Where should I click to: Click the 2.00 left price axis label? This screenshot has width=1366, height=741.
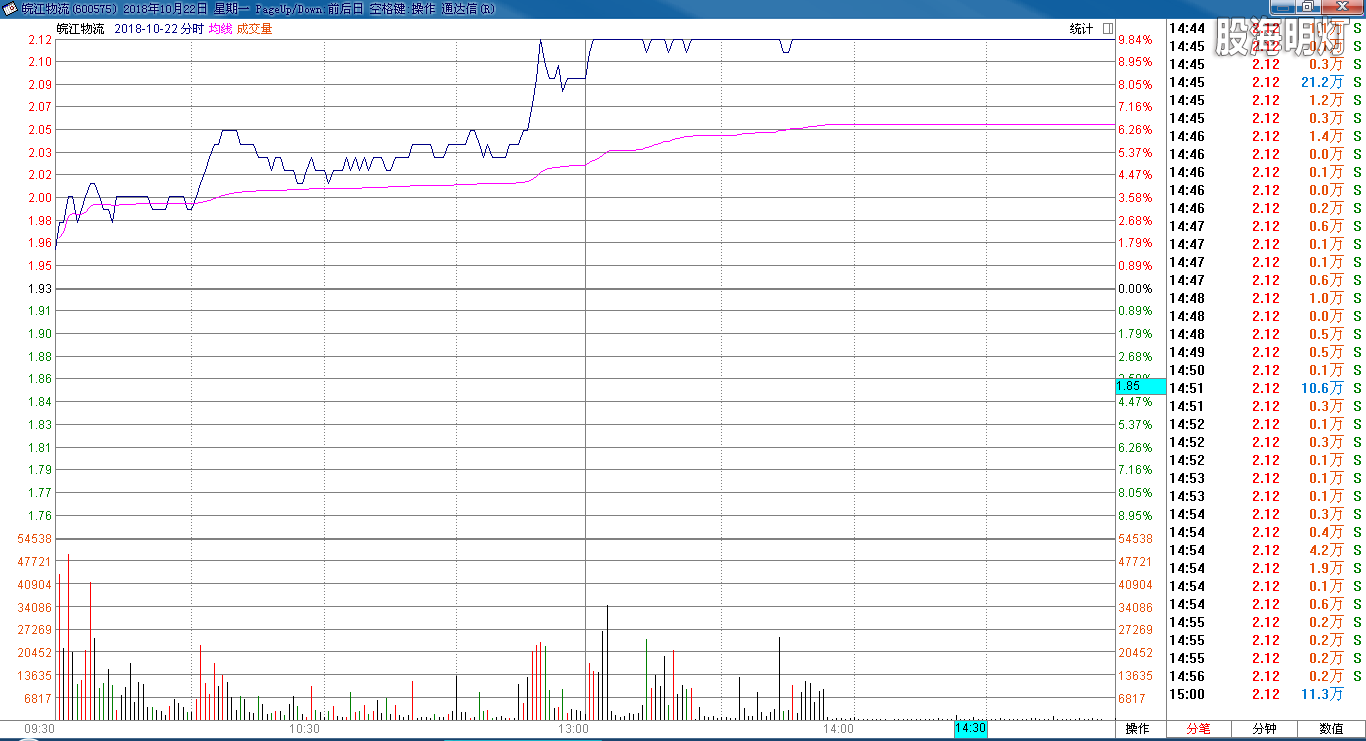[x=40, y=198]
